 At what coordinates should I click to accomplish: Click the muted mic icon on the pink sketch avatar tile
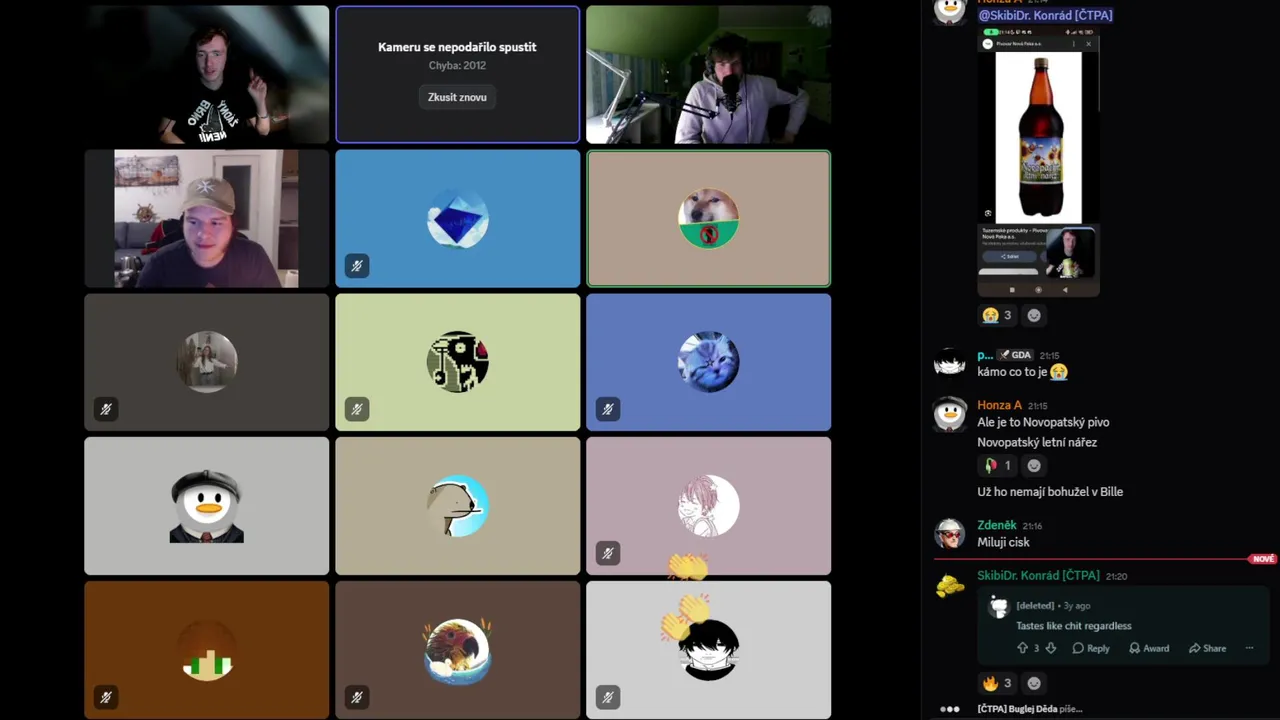tap(608, 553)
